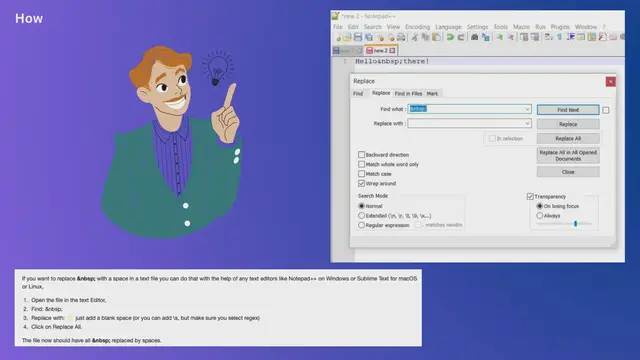Click the Save toolbar icon
This screenshot has height=360, width=640.
[x=358, y=38]
